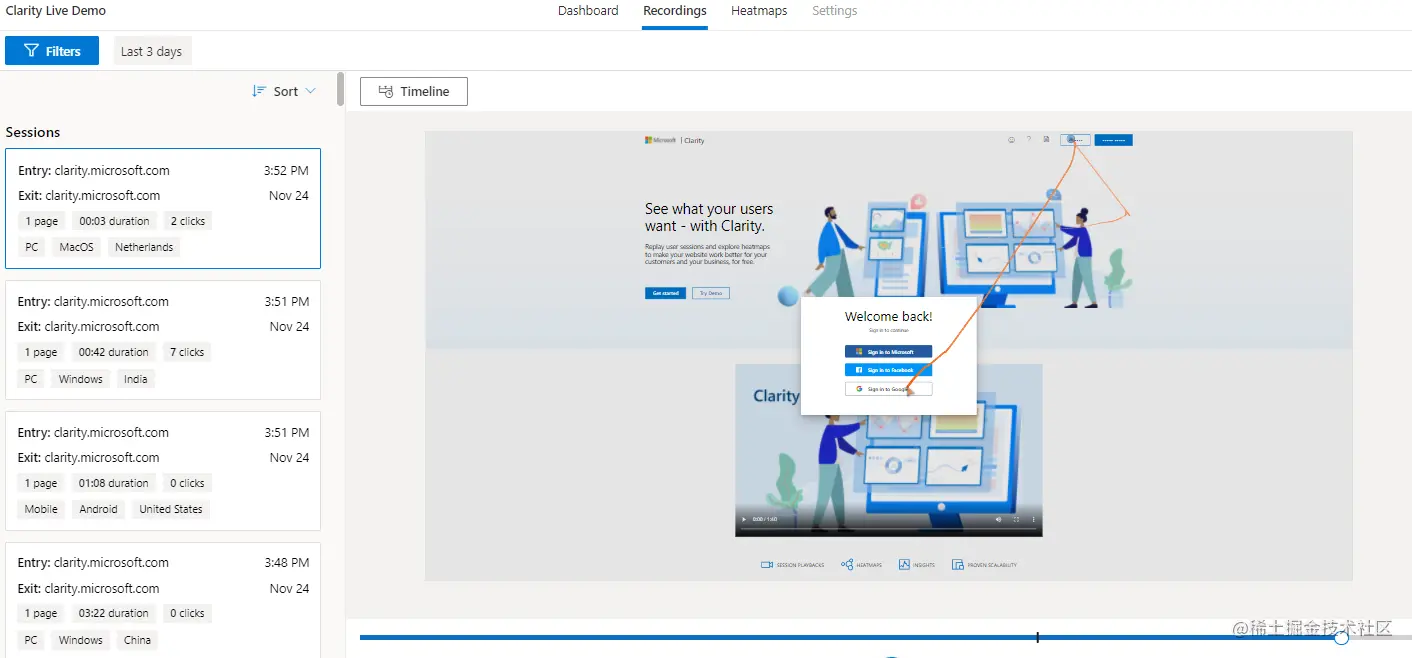Click the 7 clicks tag
Viewport: 1412px width, 658px height.
pyautogui.click(x=187, y=352)
